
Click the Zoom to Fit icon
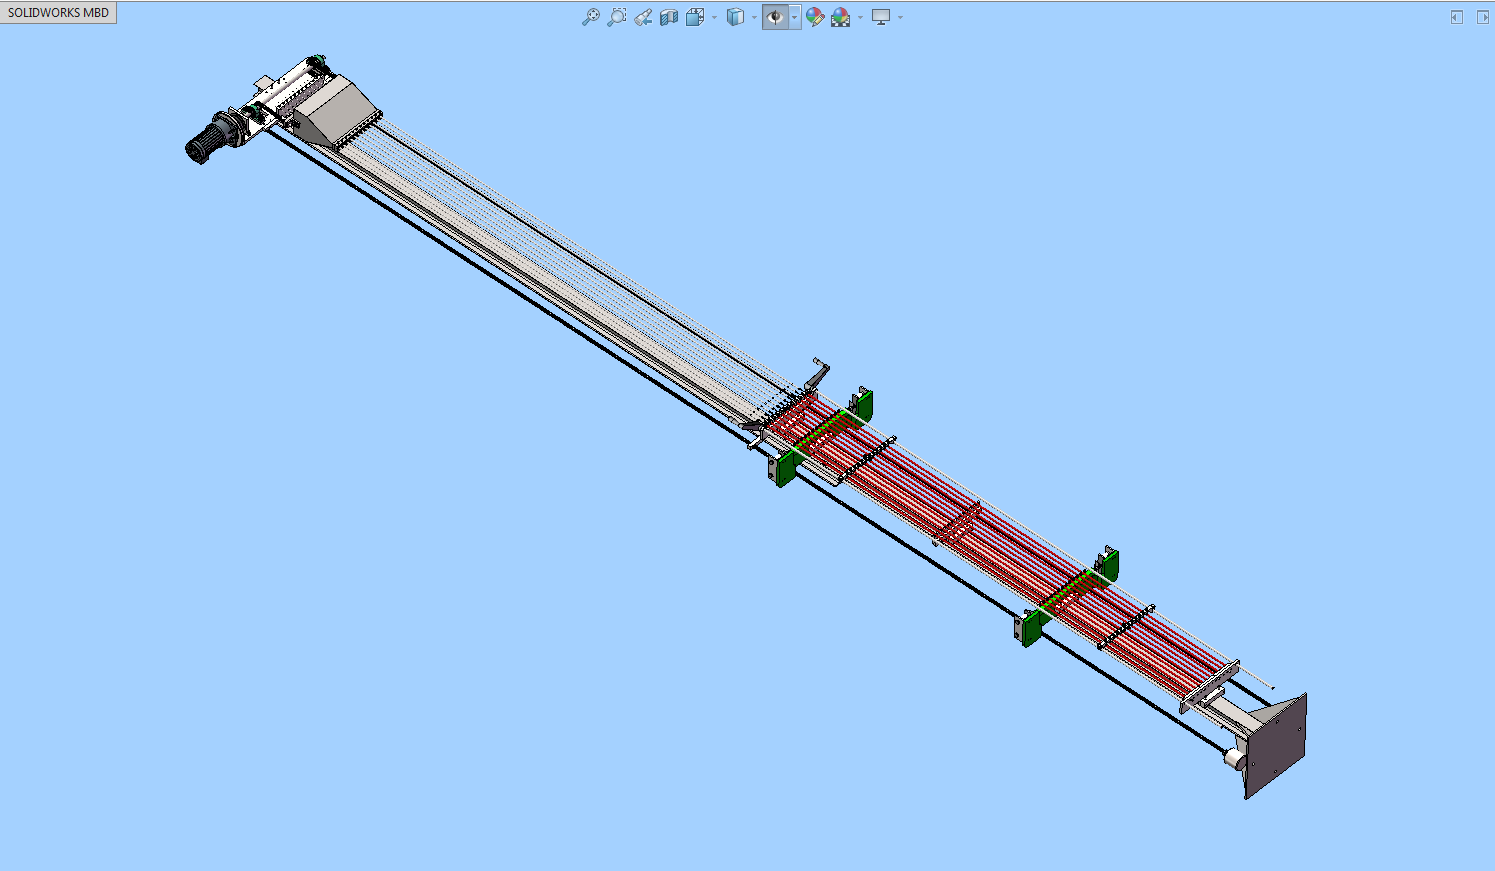tap(591, 17)
